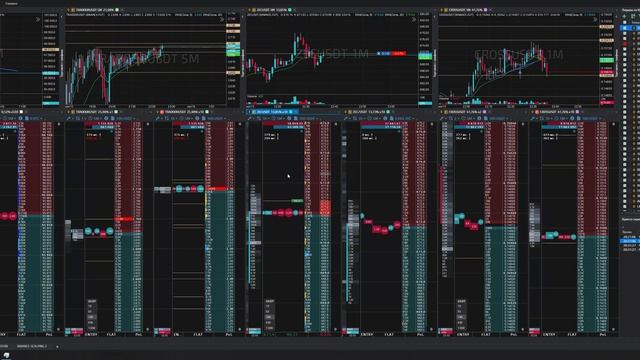Click the double-arrow icon on ZECUSDT 1M chart

click(x=414, y=19)
